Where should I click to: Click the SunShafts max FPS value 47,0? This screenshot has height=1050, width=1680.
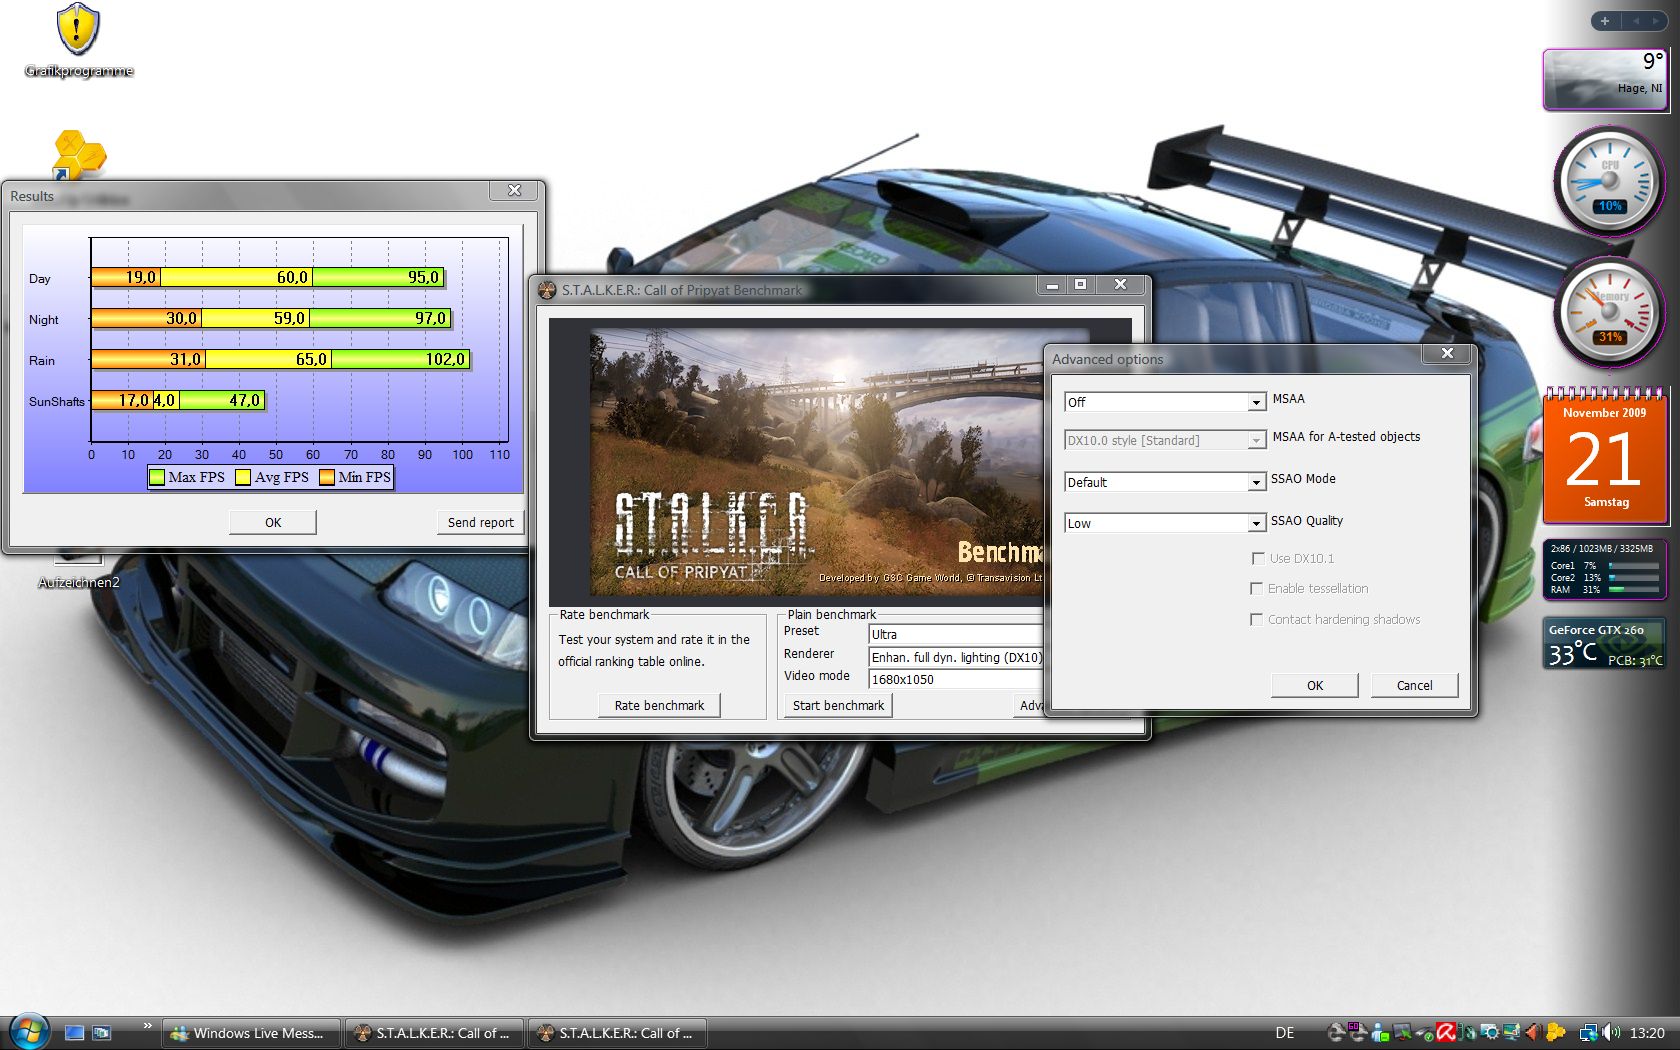click(245, 400)
